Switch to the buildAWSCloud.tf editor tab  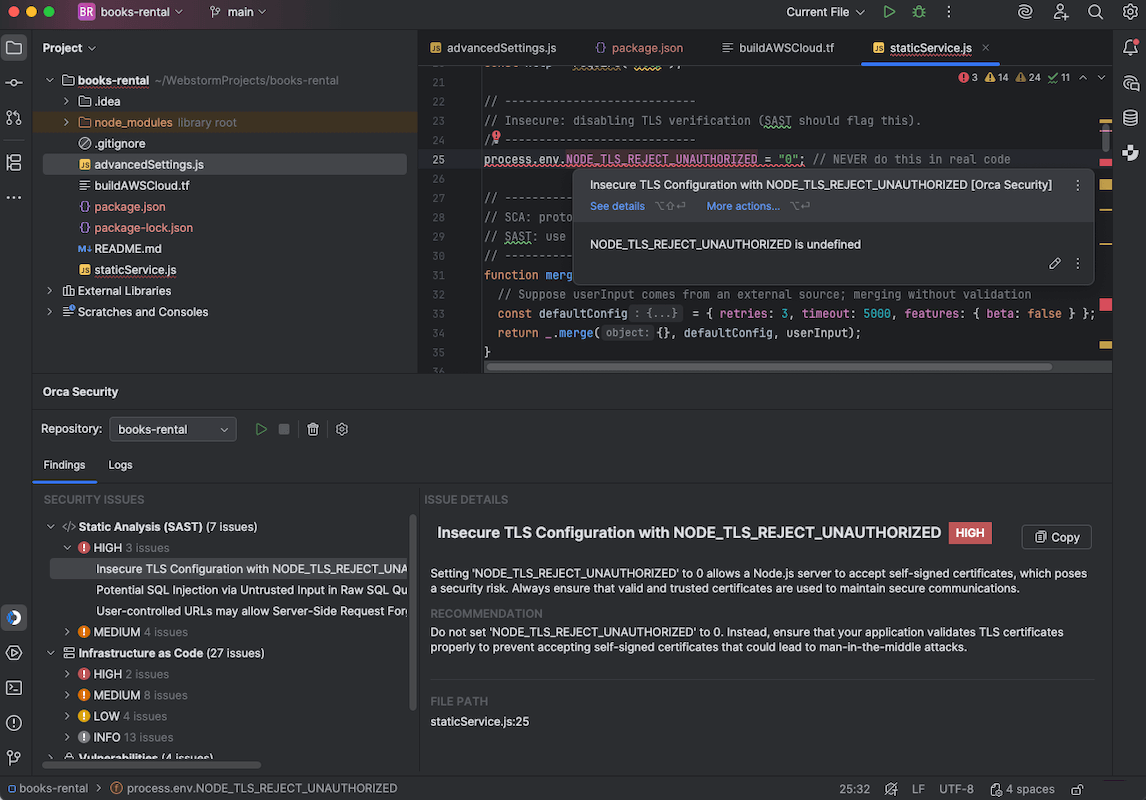(778, 48)
